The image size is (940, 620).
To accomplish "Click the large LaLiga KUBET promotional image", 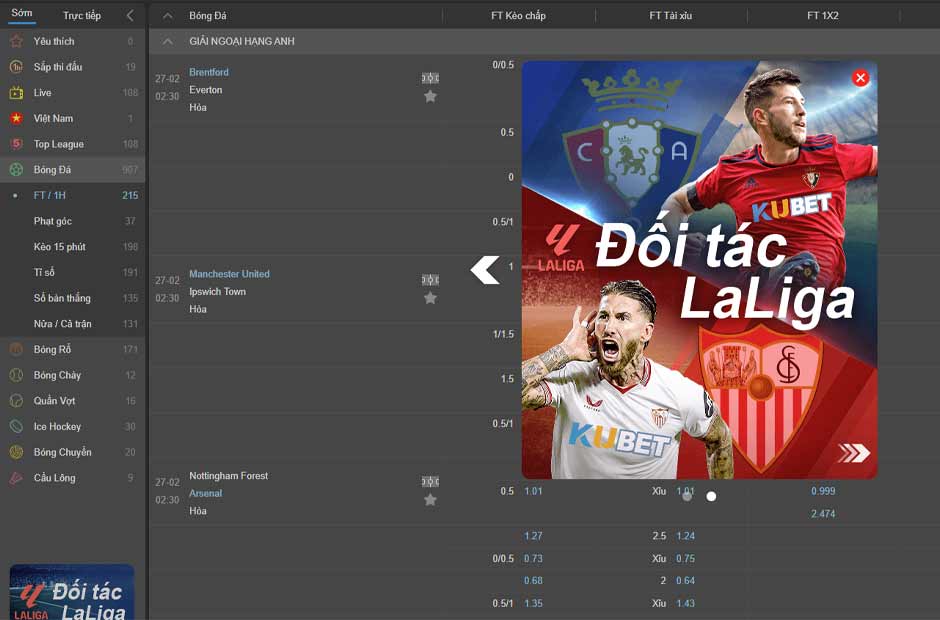I will [x=699, y=270].
